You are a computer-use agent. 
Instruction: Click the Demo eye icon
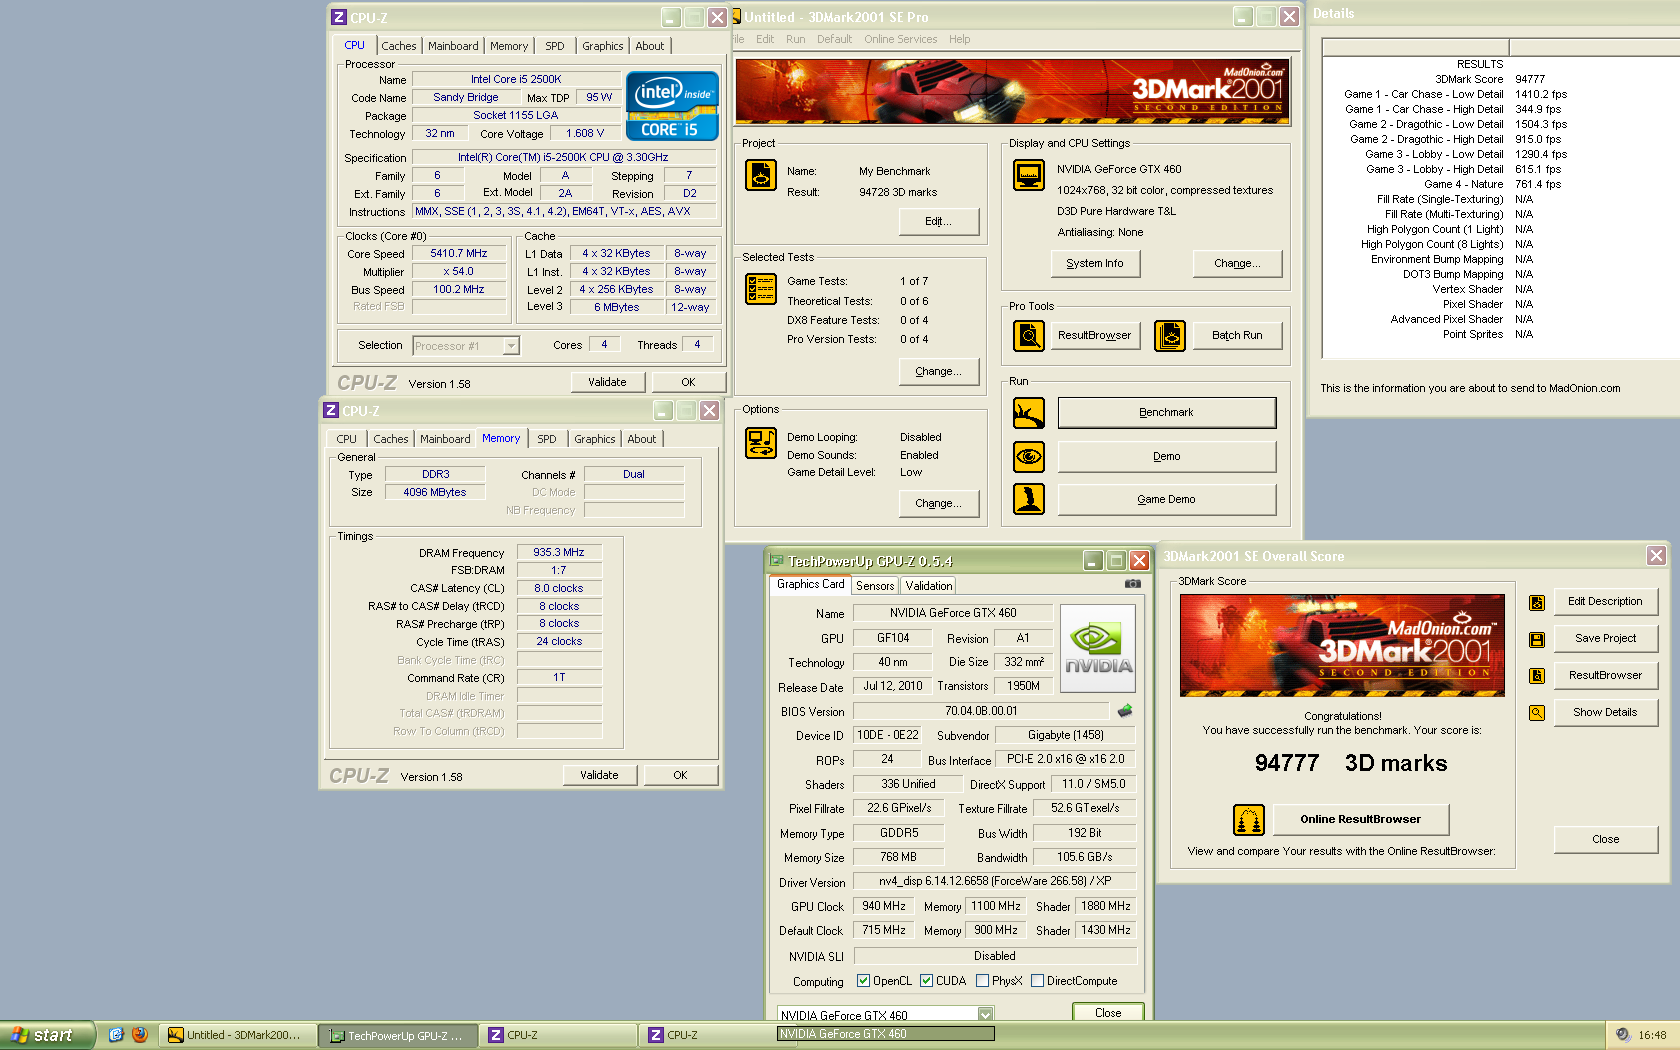(x=1029, y=457)
